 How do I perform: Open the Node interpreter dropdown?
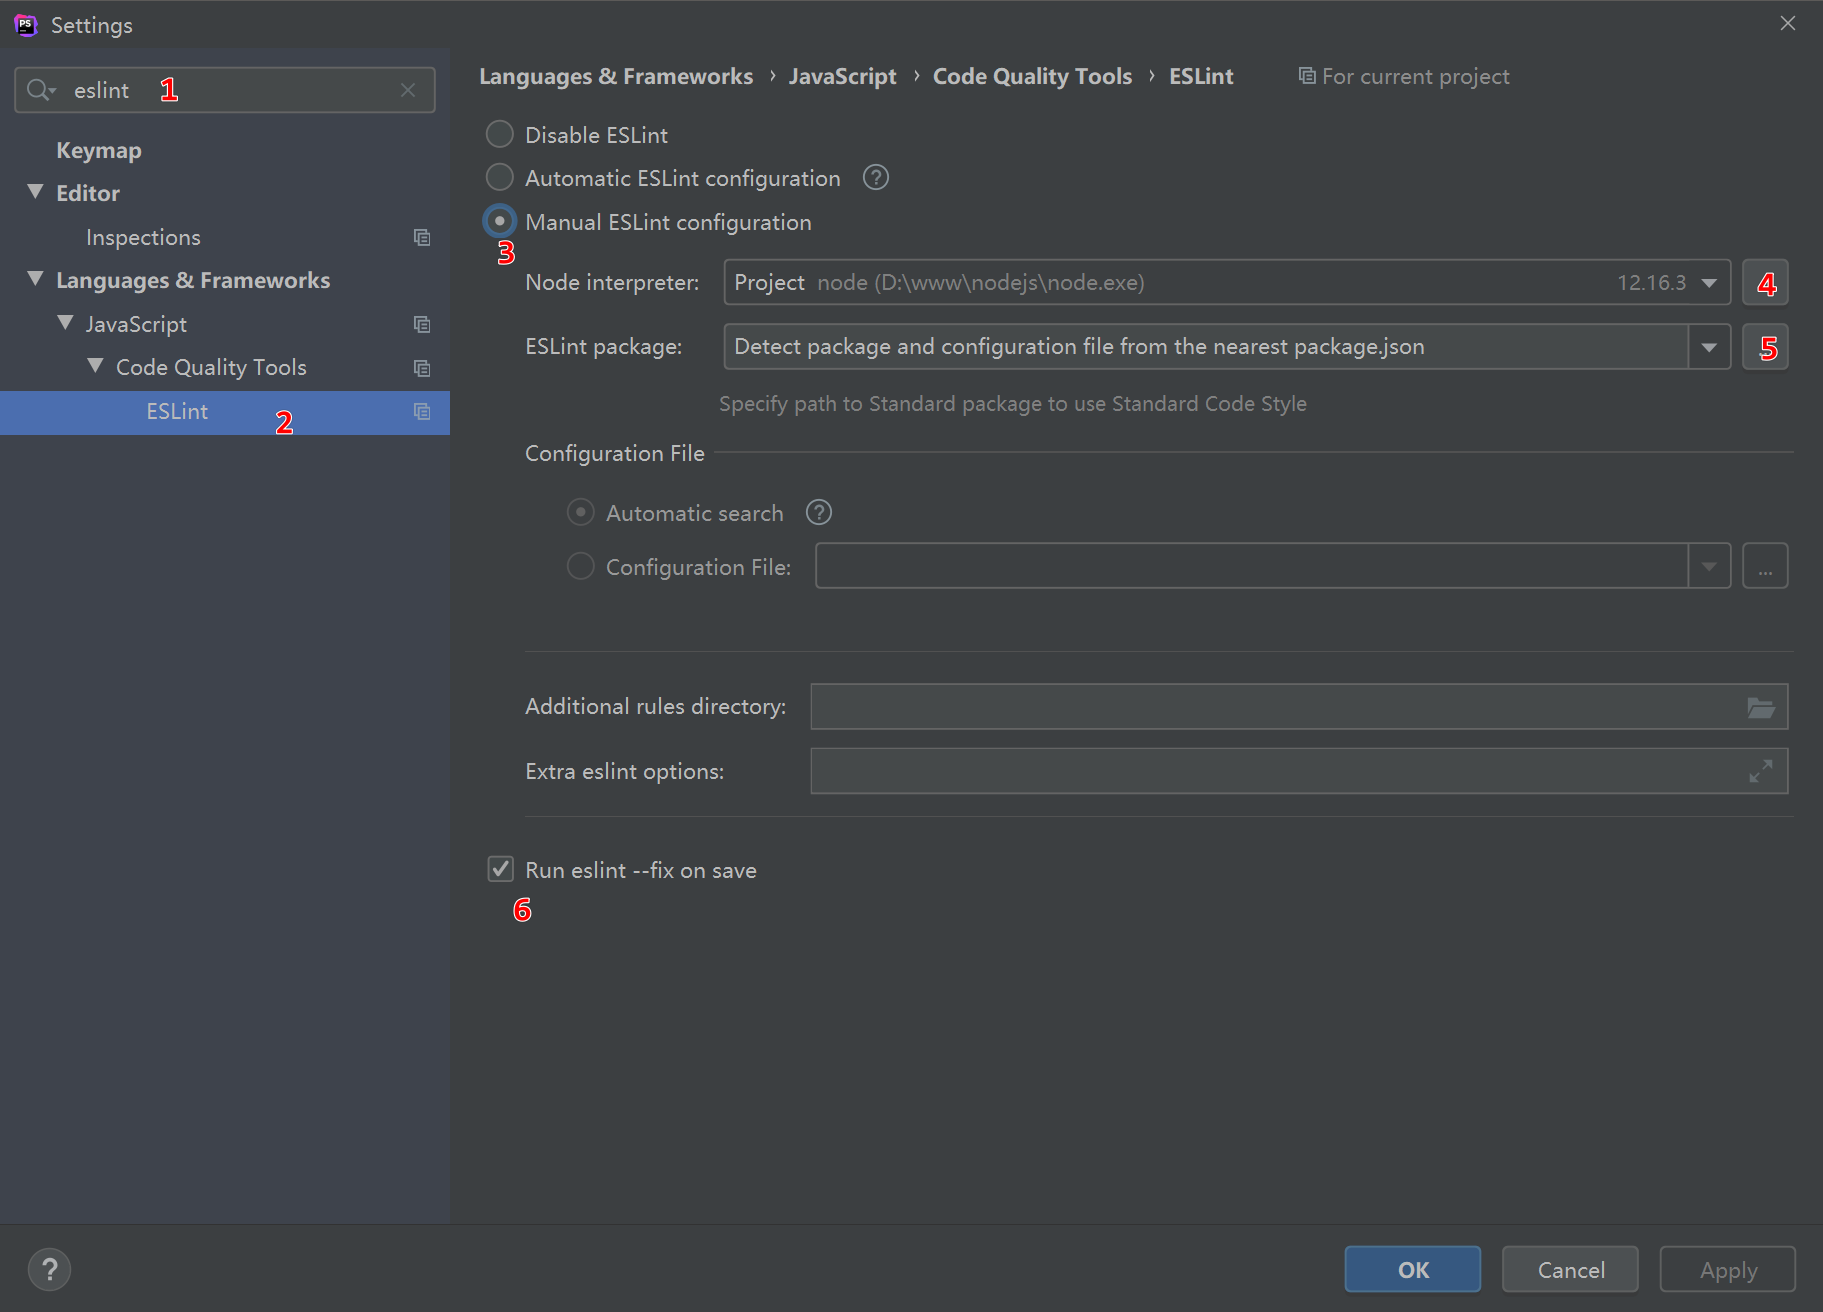pyautogui.click(x=1710, y=283)
